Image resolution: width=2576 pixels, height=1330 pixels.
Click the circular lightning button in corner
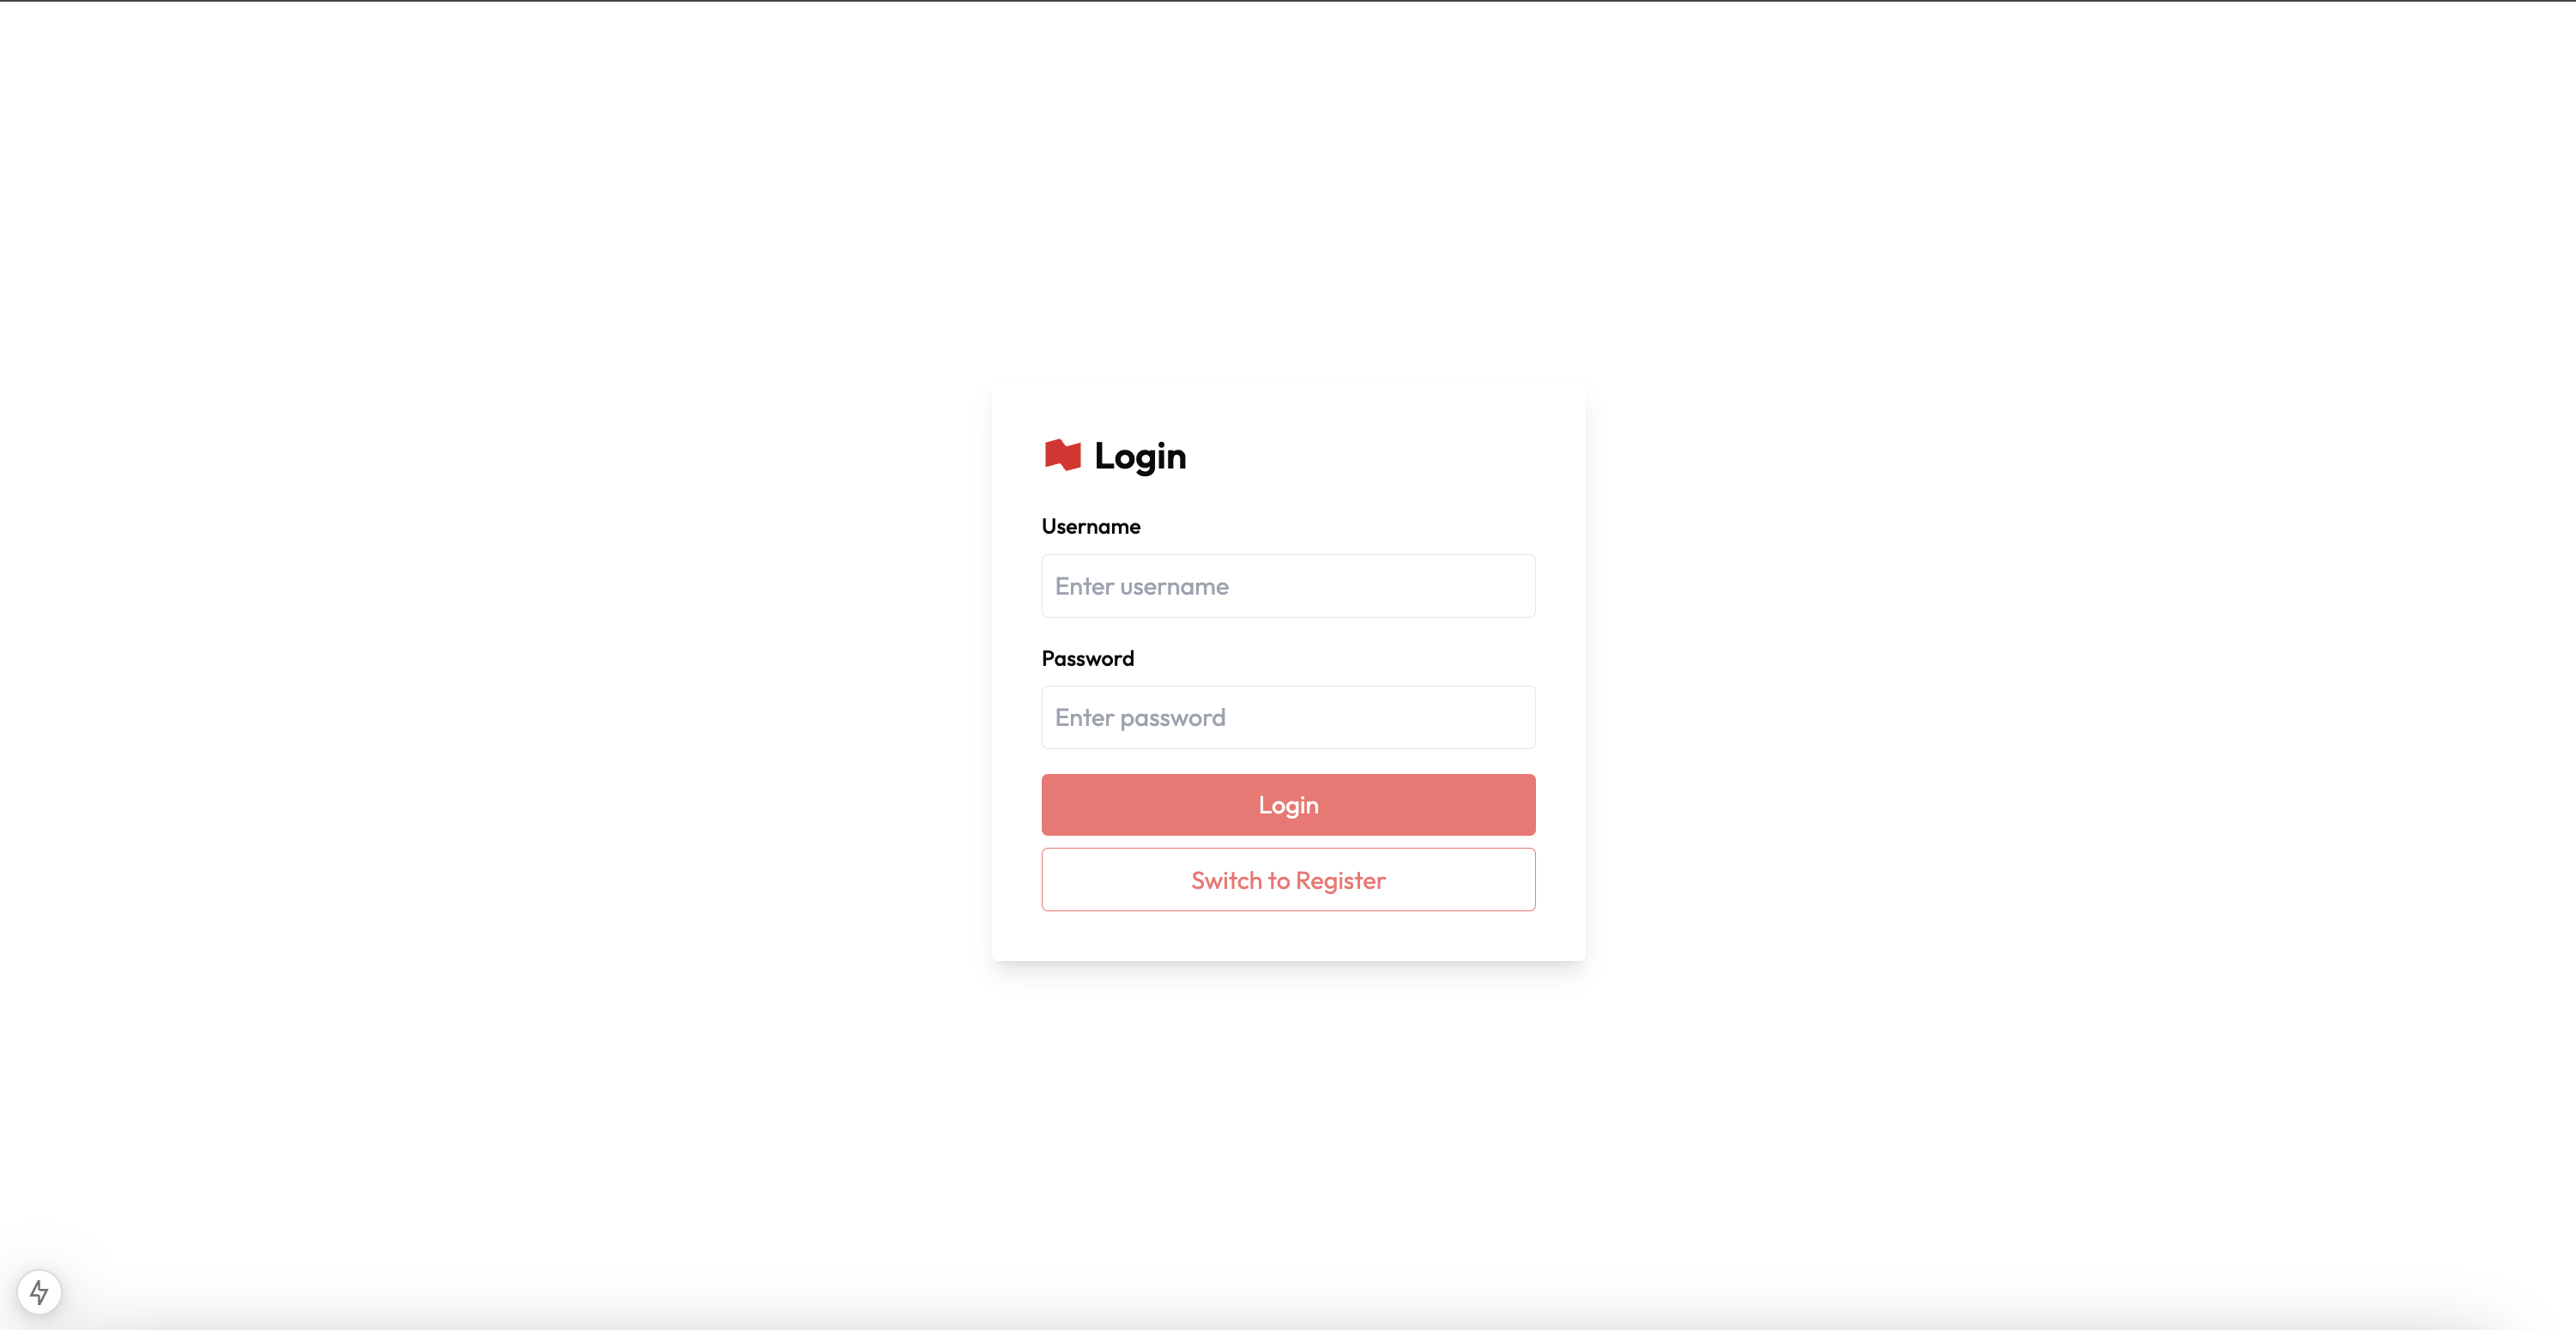(x=39, y=1292)
